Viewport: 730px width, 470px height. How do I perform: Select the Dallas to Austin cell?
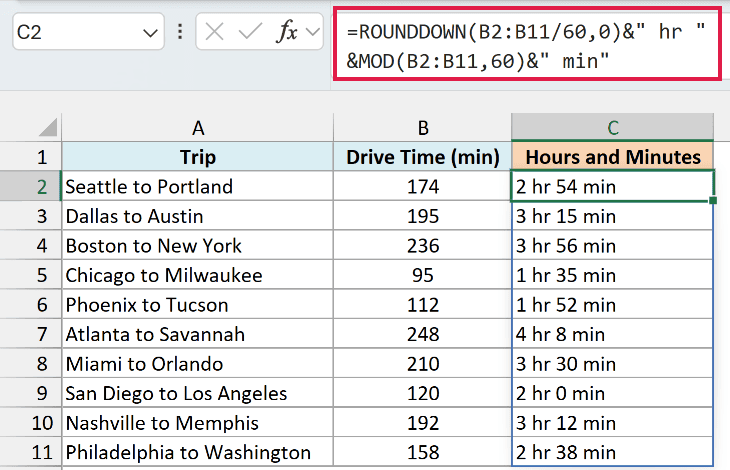[x=198, y=216]
